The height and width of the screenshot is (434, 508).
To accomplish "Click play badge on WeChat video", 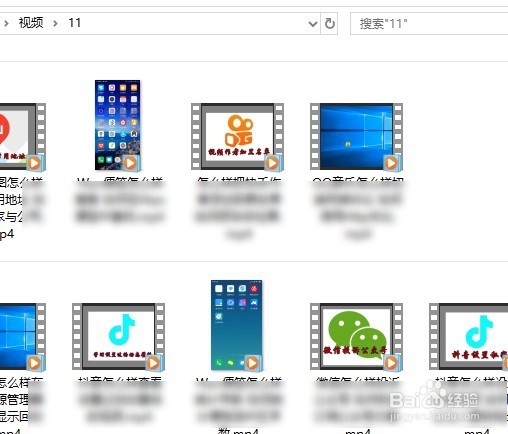I will pos(392,363).
